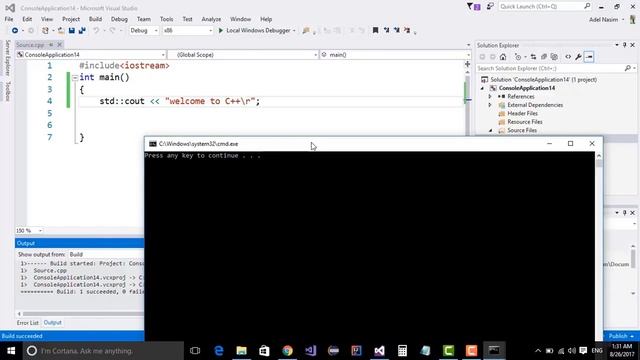The width and height of the screenshot is (640, 360).
Task: Click the Publish button in status bar
Action: click(621, 336)
